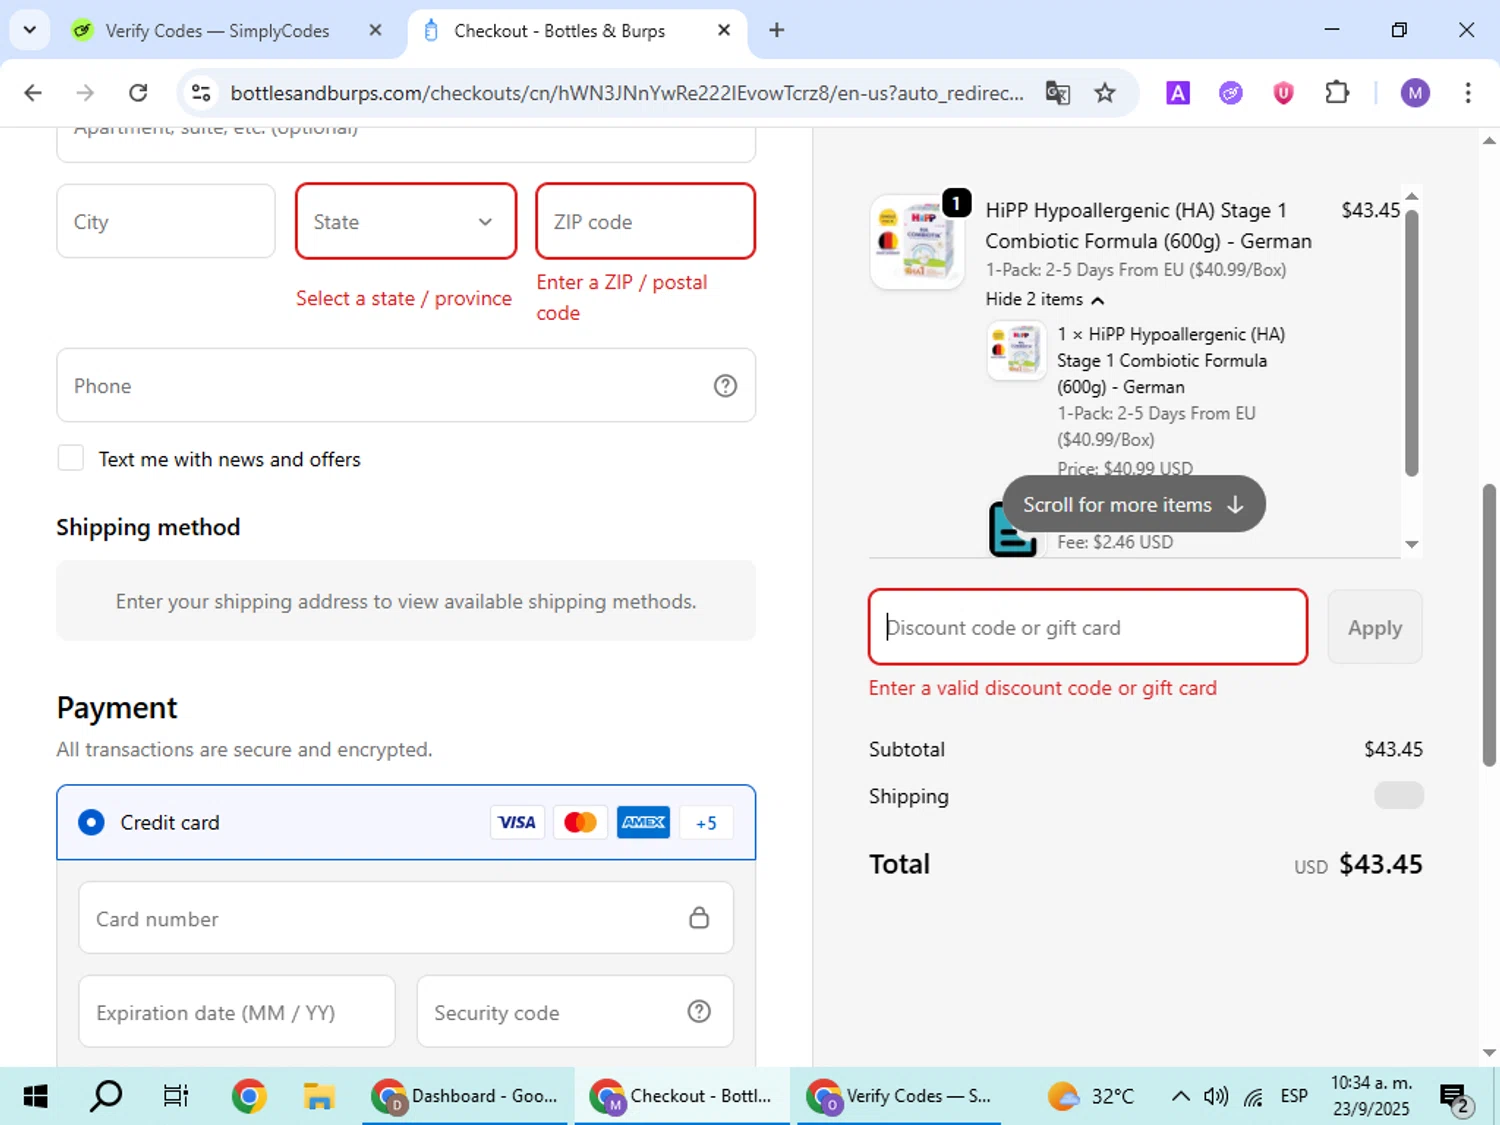This screenshot has width=1500, height=1125.
Task: Close the Verify Codes tab
Action: click(375, 31)
